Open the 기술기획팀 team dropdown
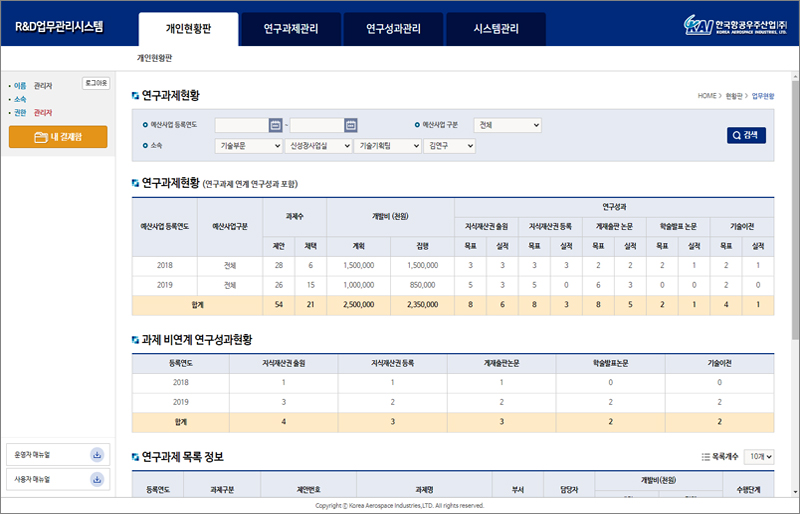The height and width of the screenshot is (514, 800). [x=387, y=146]
